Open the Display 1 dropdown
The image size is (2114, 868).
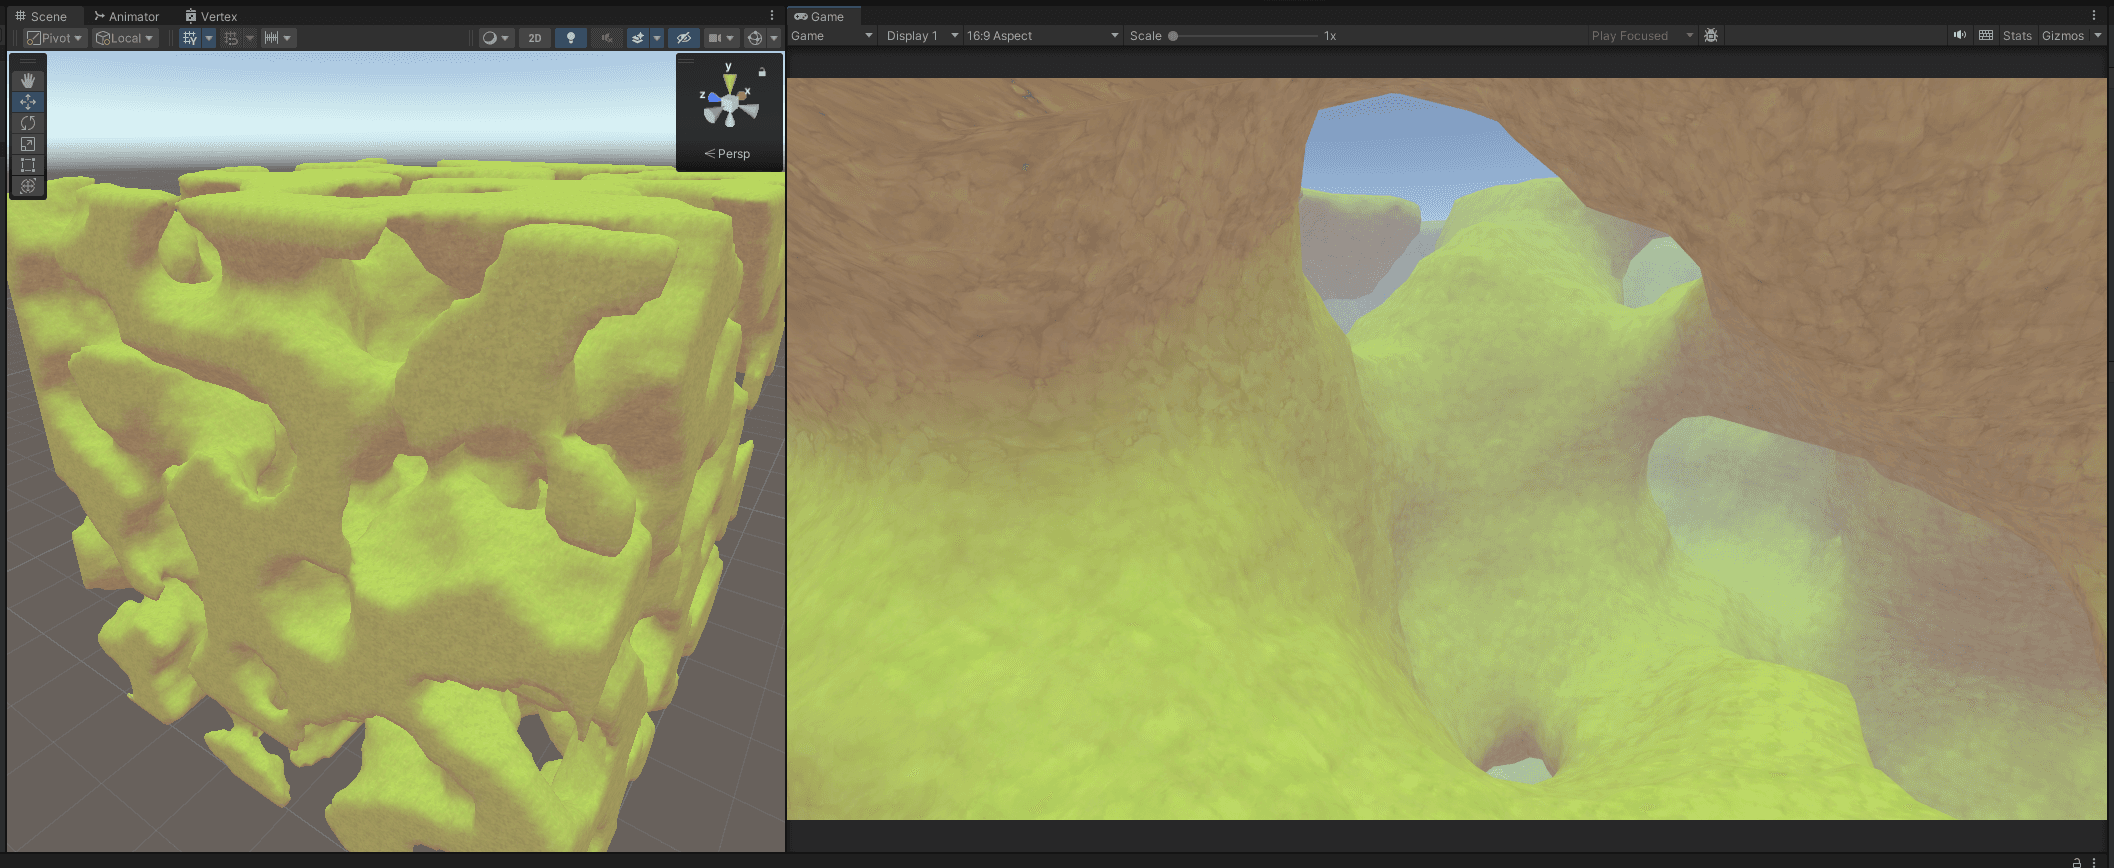921,35
